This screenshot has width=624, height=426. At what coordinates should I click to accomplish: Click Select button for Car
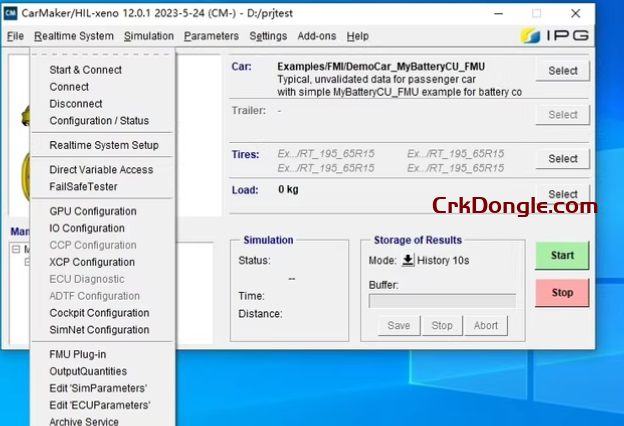point(563,71)
